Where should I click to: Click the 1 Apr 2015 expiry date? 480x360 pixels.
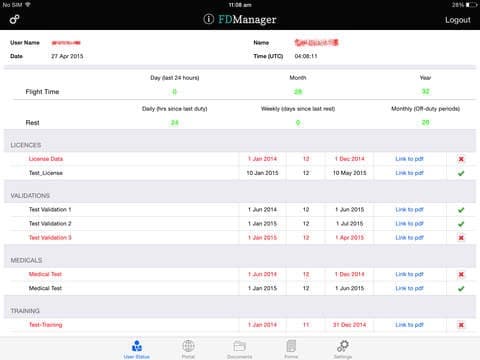(x=349, y=238)
